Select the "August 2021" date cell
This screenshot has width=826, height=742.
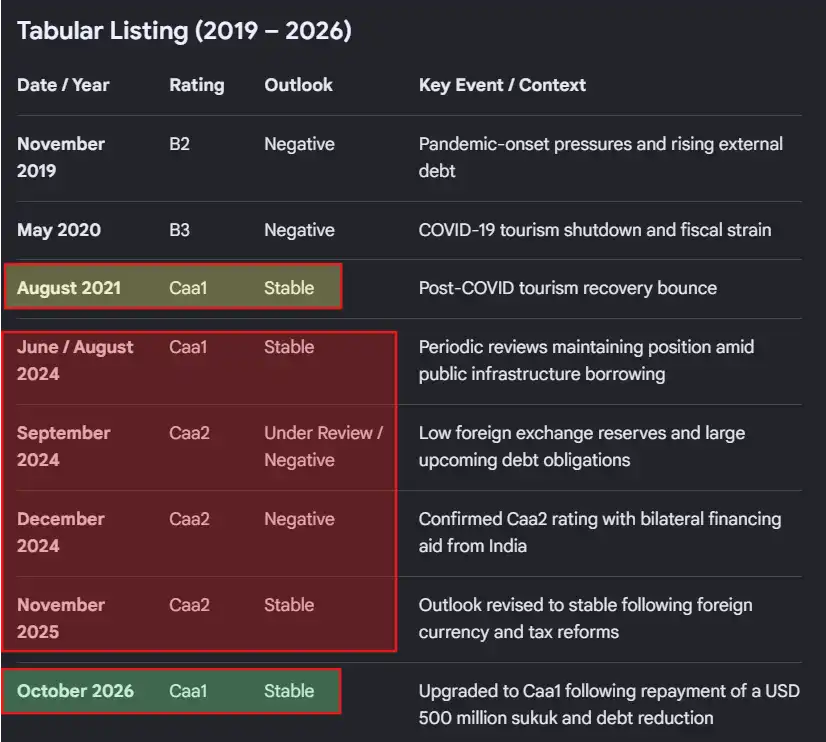(69, 288)
